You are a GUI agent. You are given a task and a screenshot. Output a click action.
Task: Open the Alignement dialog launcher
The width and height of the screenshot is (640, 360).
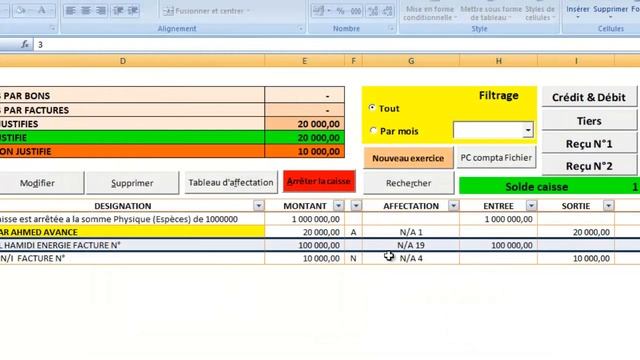point(300,29)
